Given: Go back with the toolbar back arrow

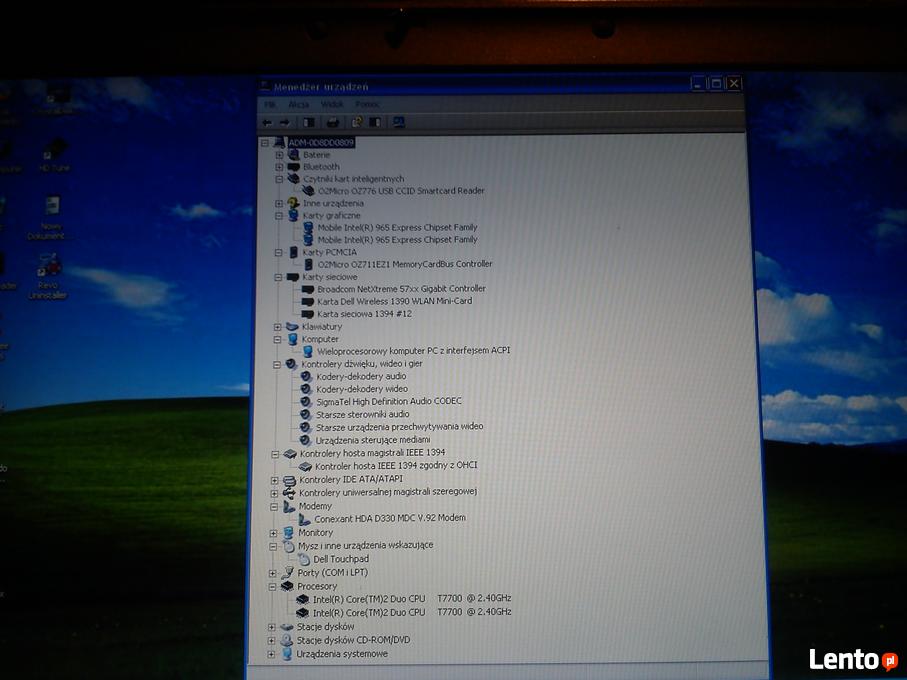Looking at the screenshot, I should click(267, 123).
